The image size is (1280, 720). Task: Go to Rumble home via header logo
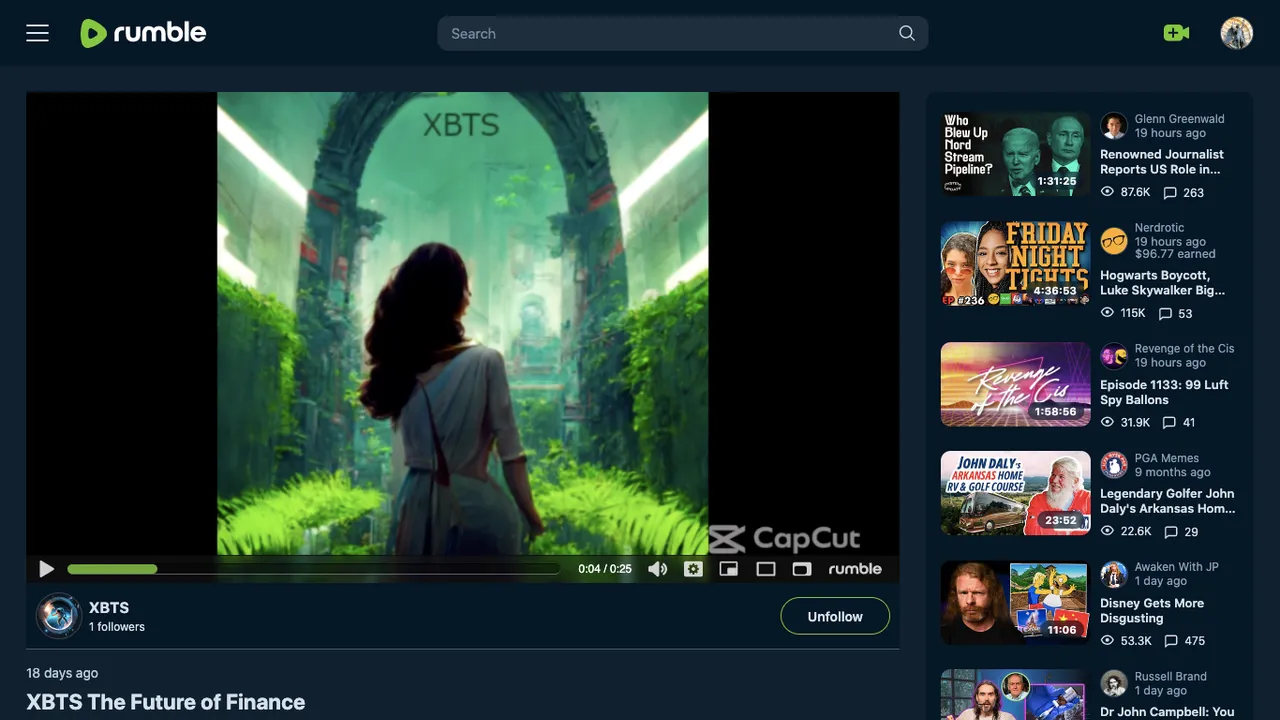pos(143,33)
